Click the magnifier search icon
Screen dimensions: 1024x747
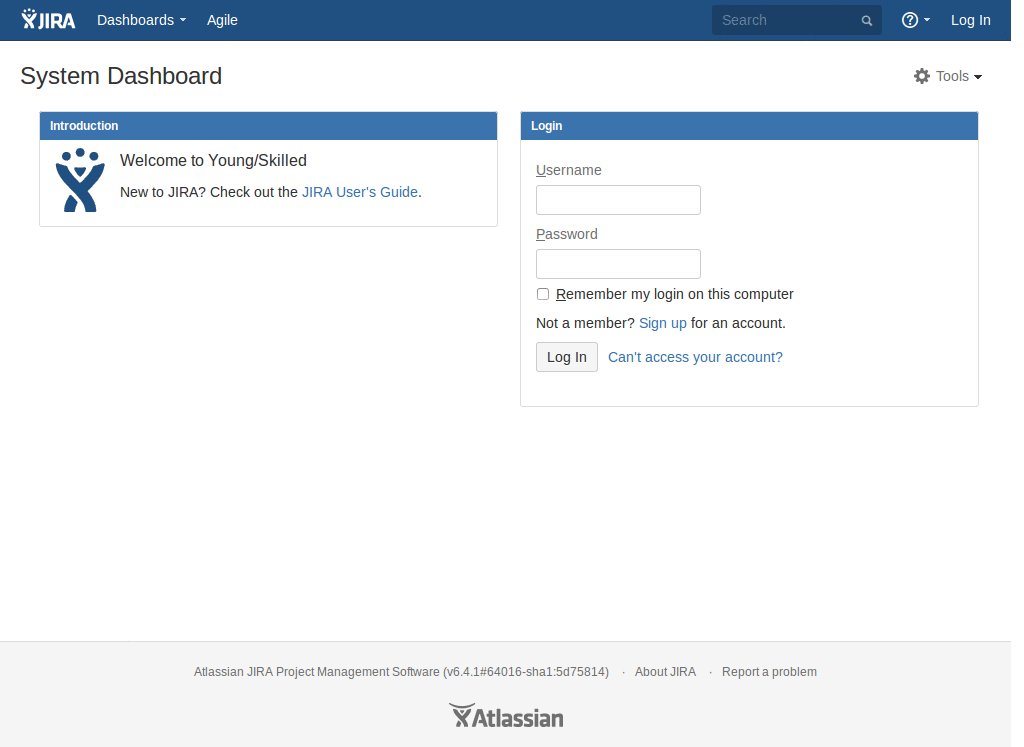(x=867, y=21)
